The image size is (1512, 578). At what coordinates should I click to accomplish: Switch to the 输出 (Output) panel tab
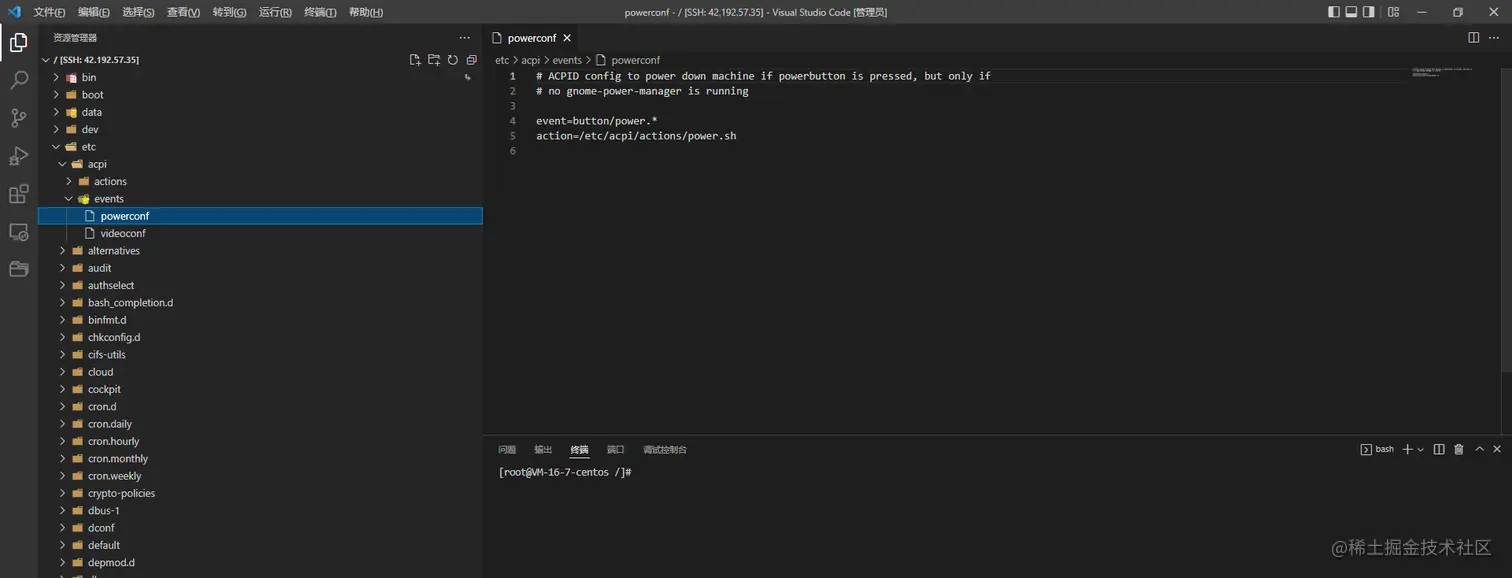[543, 450]
